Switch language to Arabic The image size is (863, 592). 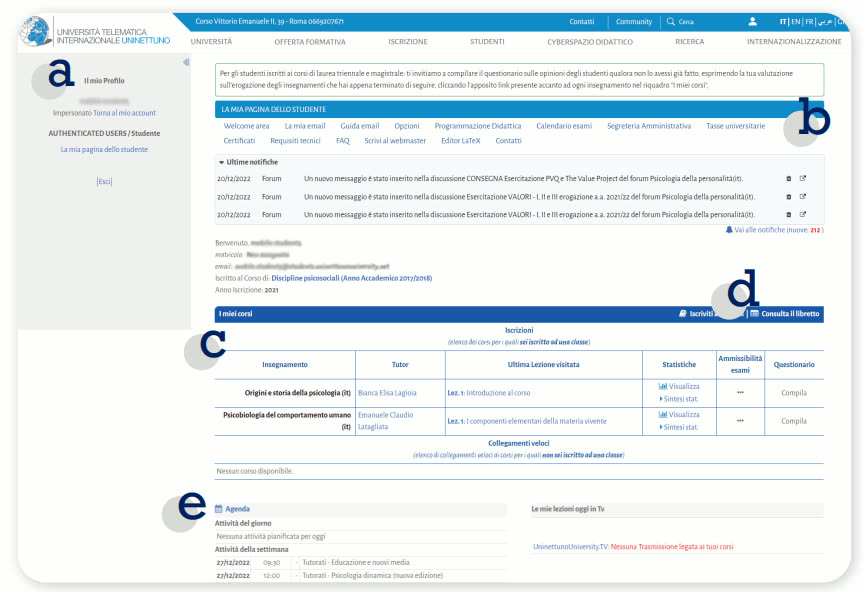[824, 21]
